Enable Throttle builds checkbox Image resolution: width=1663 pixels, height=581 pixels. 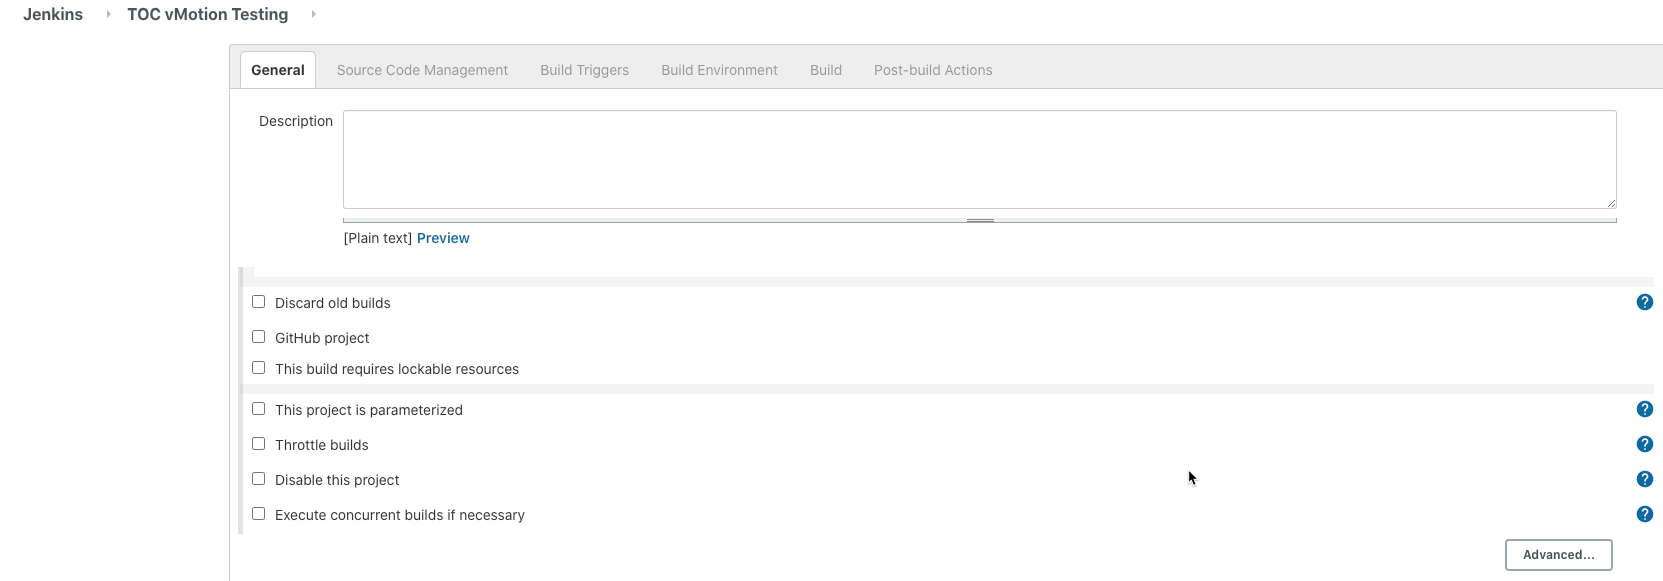pyautogui.click(x=259, y=444)
